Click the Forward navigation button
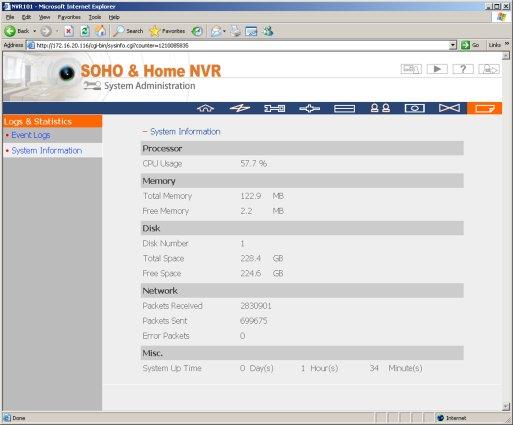This screenshot has height=425, width=513. point(46,31)
